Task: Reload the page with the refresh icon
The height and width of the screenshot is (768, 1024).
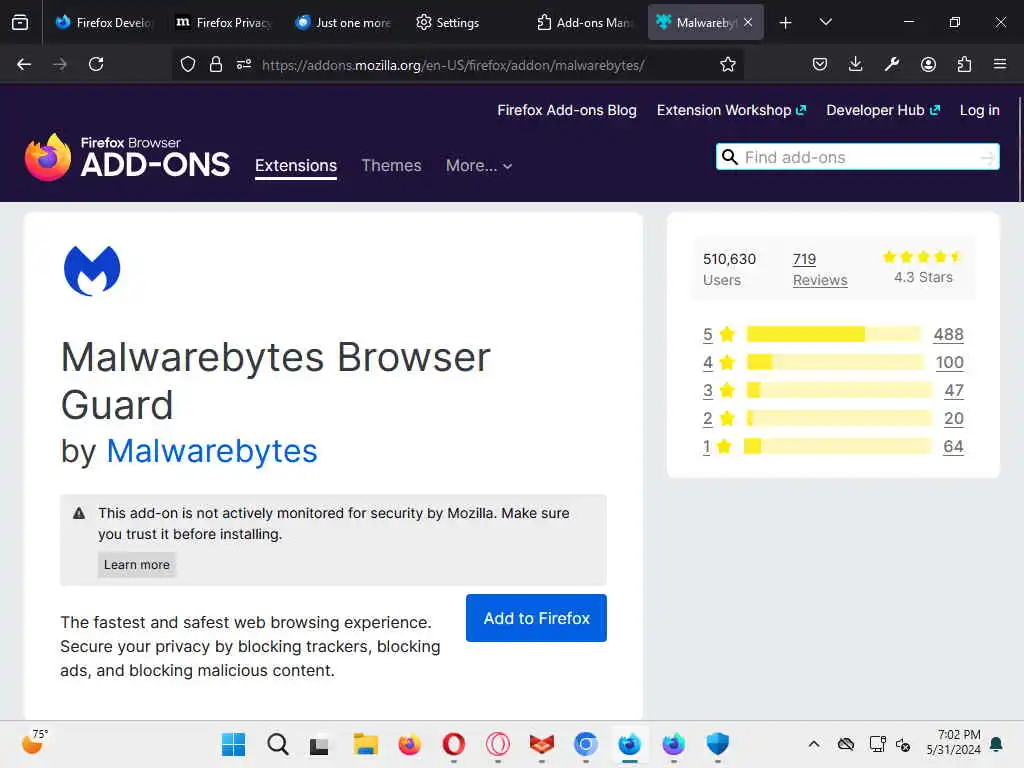Action: coord(96,64)
